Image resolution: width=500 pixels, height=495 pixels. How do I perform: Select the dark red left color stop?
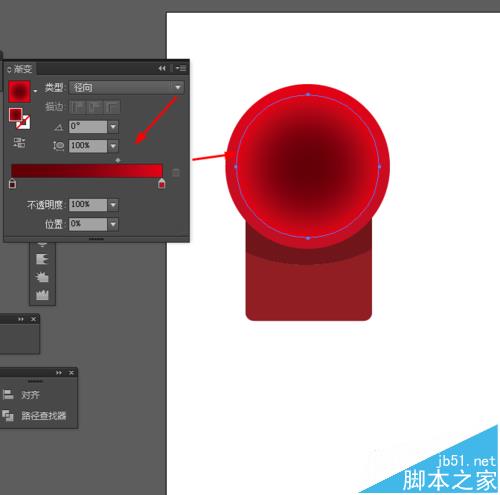(x=12, y=183)
